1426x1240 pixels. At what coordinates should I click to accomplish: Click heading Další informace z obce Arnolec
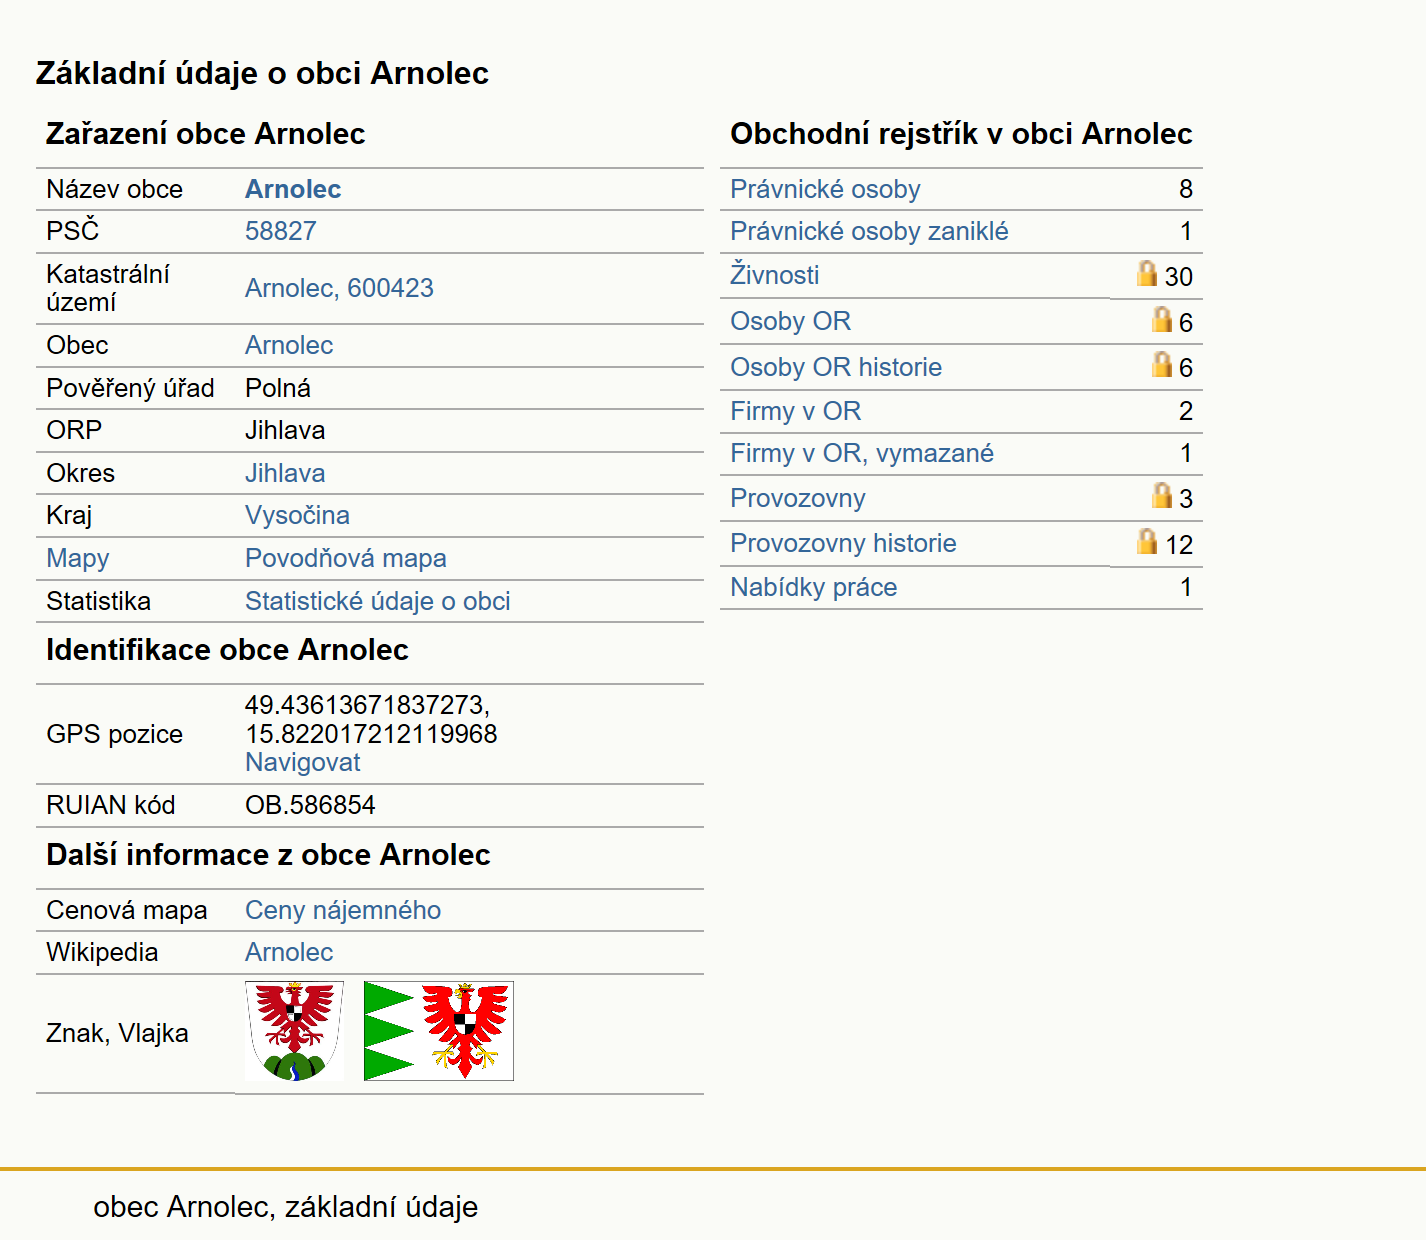pyautogui.click(x=268, y=855)
